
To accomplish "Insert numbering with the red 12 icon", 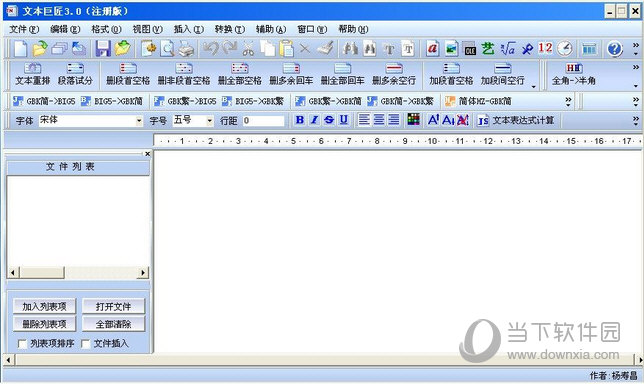I will 545,48.
